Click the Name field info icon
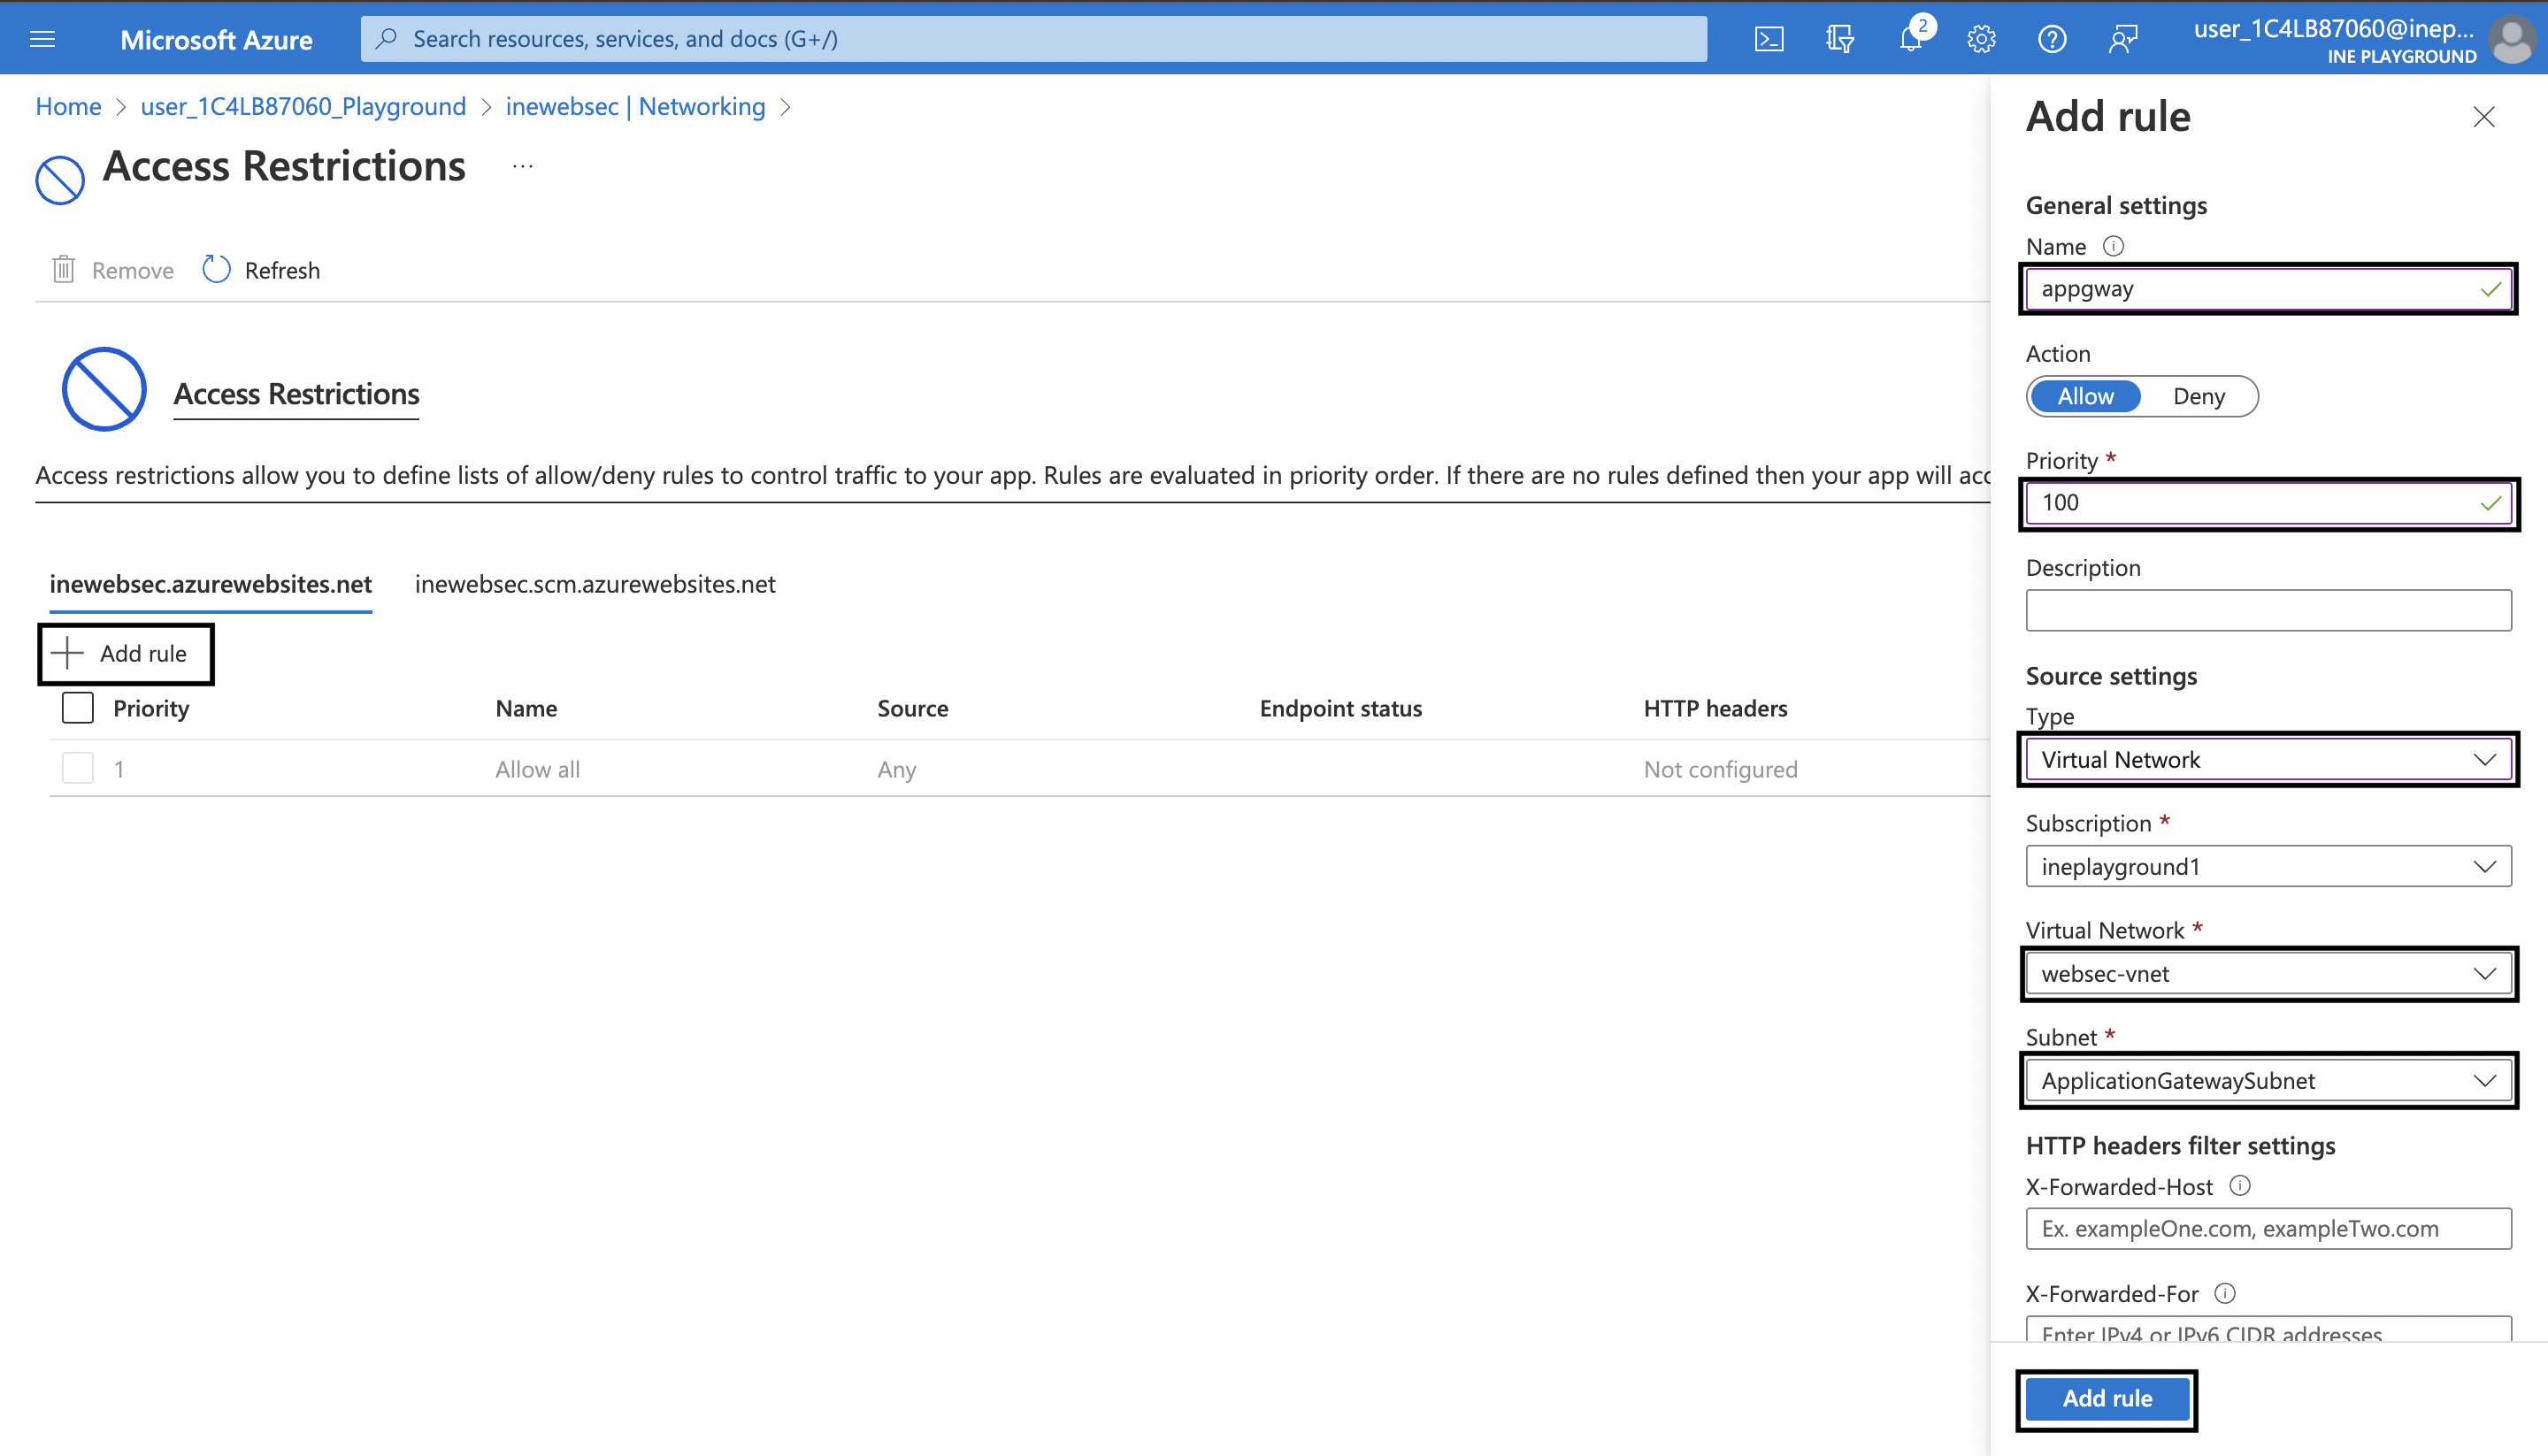The image size is (2548, 1456). click(2113, 246)
